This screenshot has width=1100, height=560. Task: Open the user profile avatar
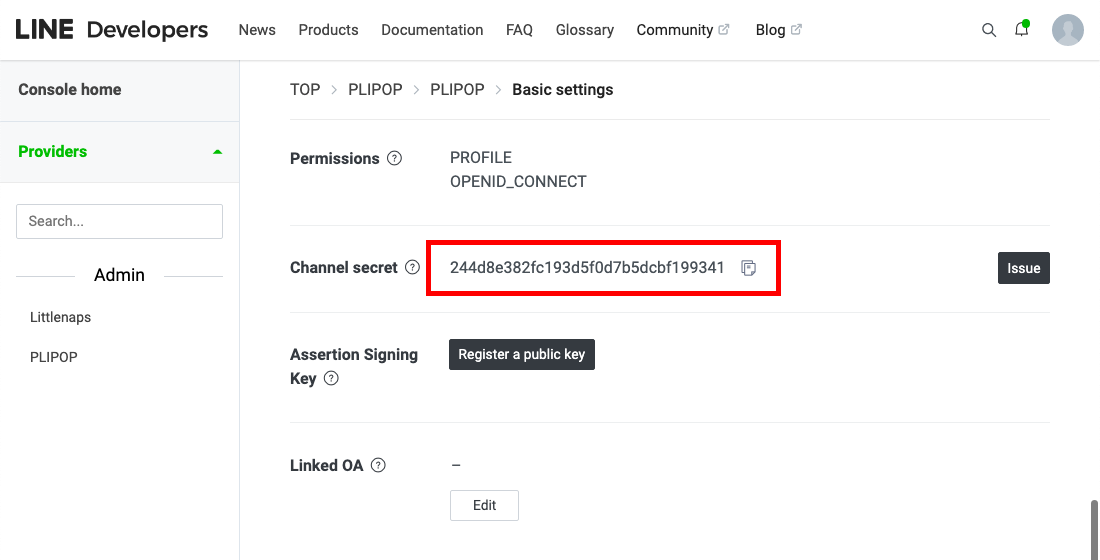pyautogui.click(x=1068, y=30)
